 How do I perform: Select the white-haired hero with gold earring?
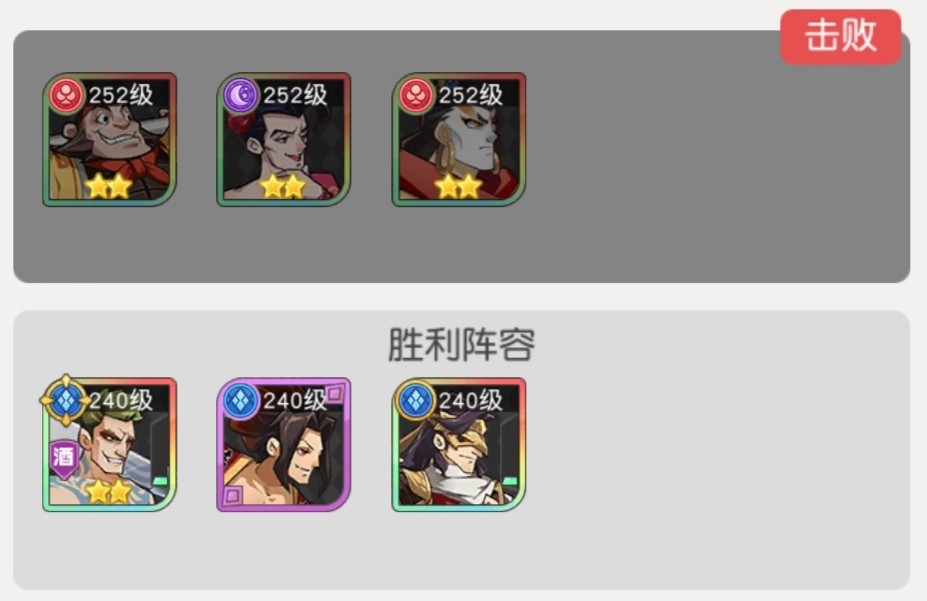coord(459,139)
